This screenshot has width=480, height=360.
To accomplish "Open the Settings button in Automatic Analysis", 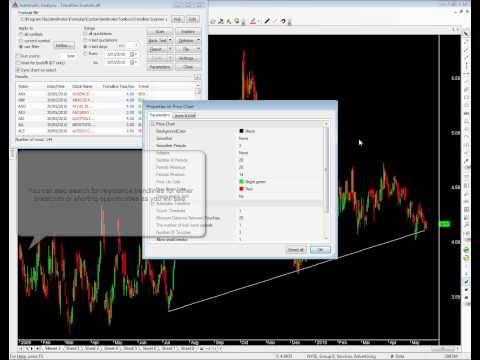I will point(187,58).
